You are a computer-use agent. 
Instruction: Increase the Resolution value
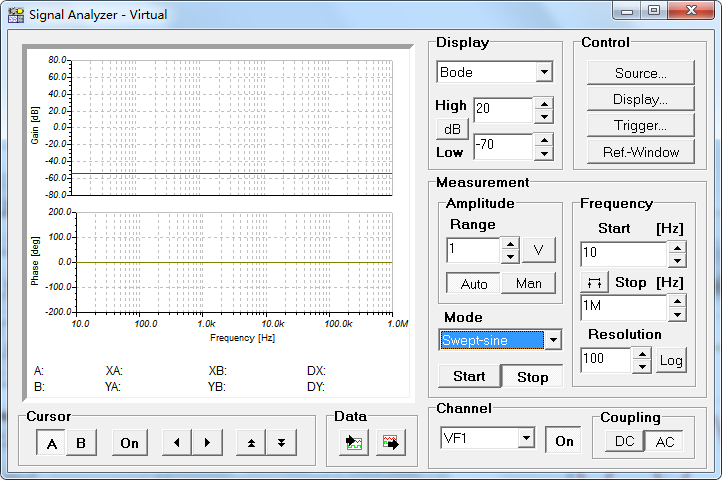coord(642,354)
